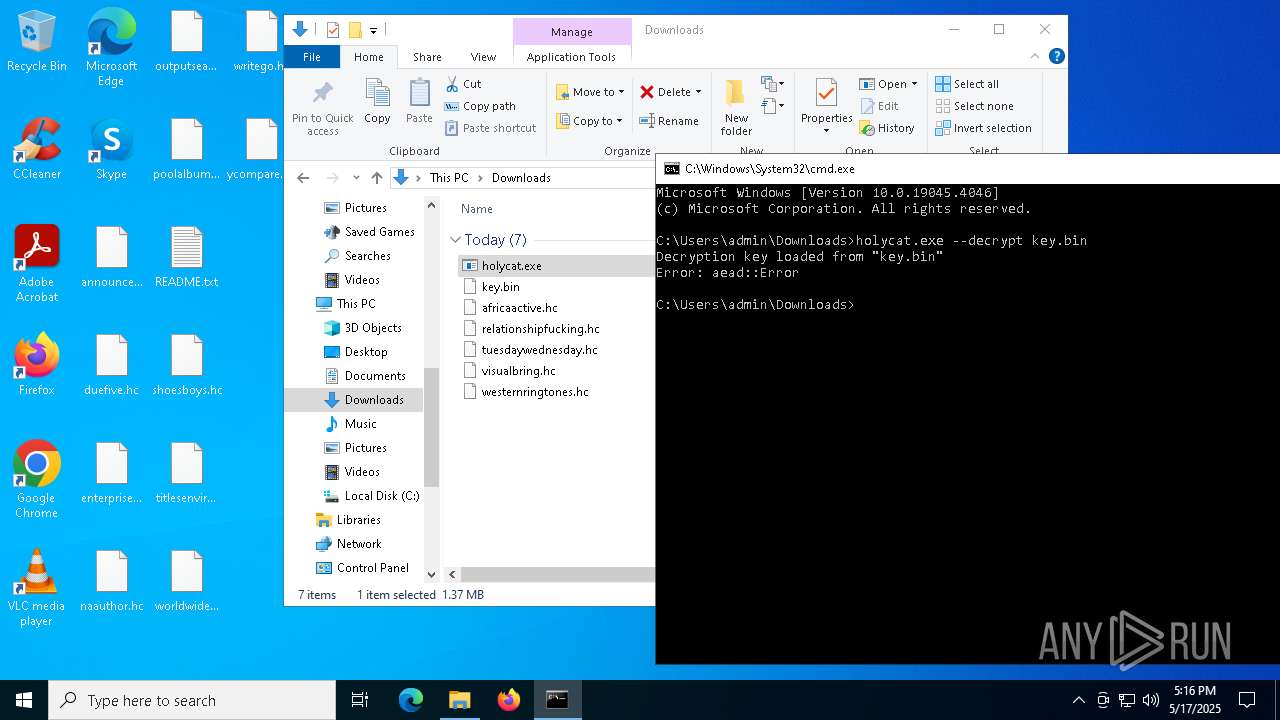Screen dimensions: 1280x720
Task: Open Application Tools ribbon tab
Action: coord(571,57)
